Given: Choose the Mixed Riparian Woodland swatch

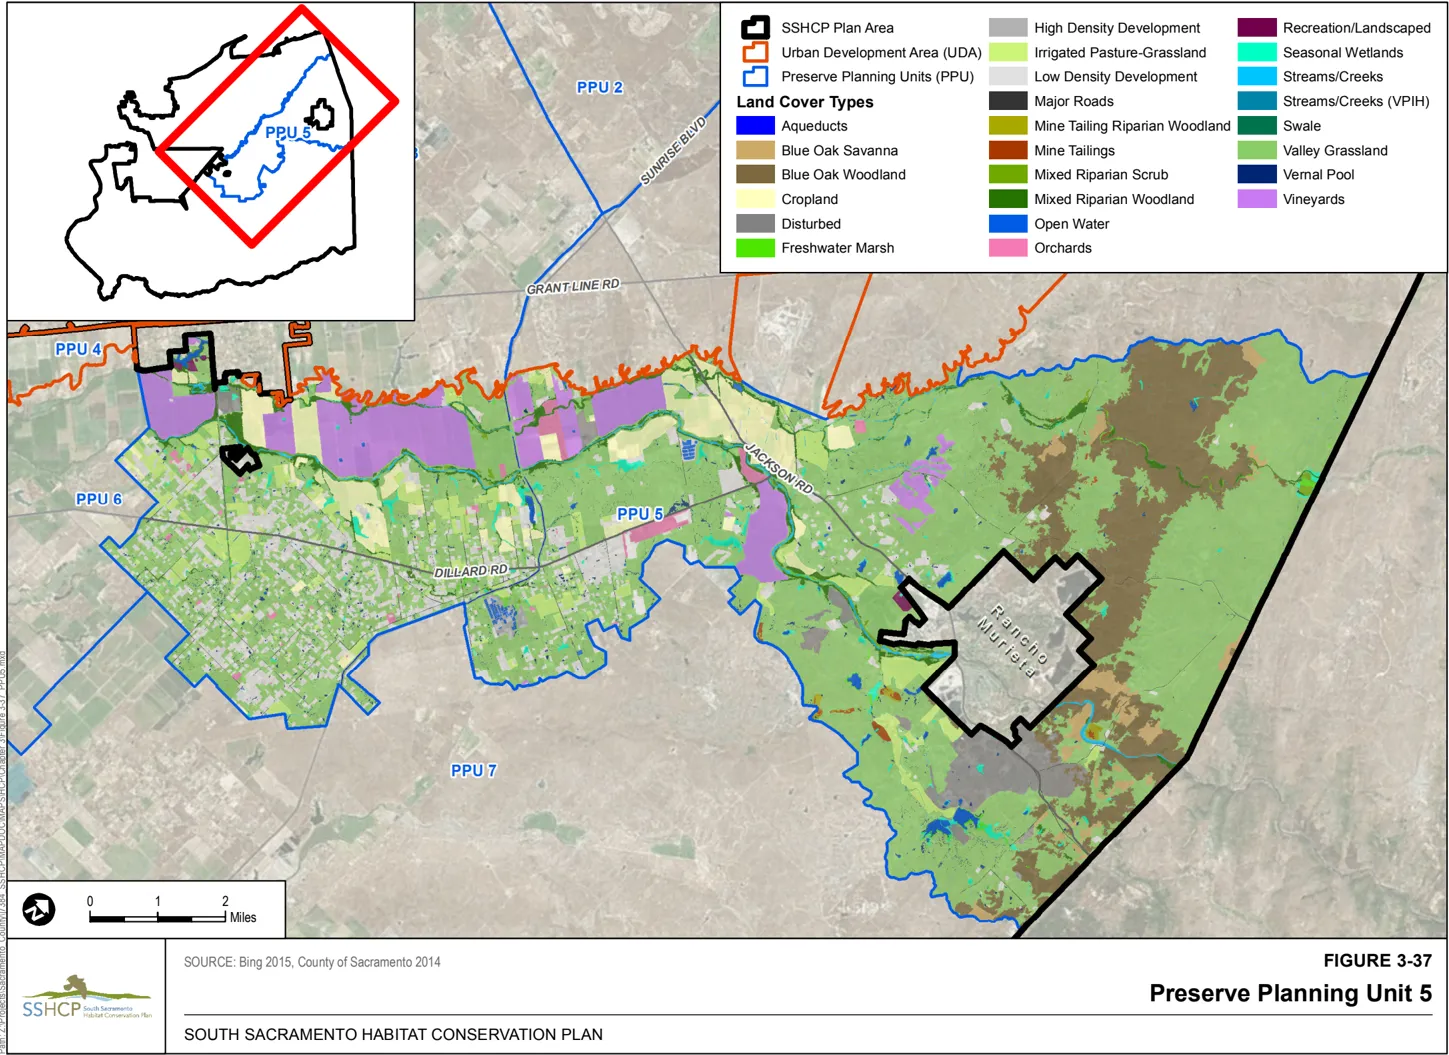Looking at the screenshot, I should 1008,199.
